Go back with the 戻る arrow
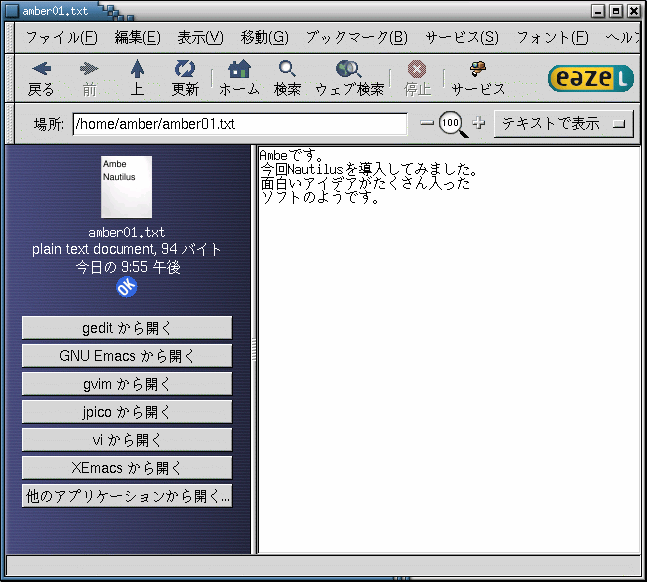 [41, 77]
